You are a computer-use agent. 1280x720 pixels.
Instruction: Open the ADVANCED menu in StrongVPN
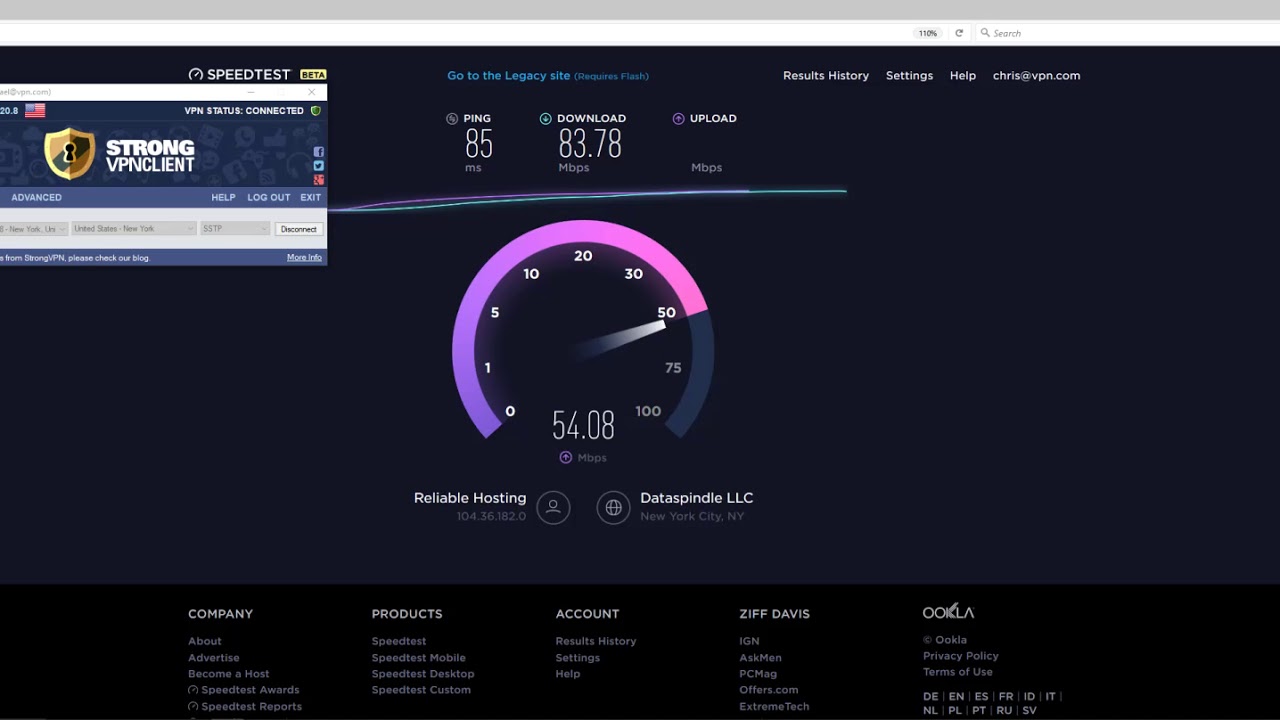click(x=36, y=197)
